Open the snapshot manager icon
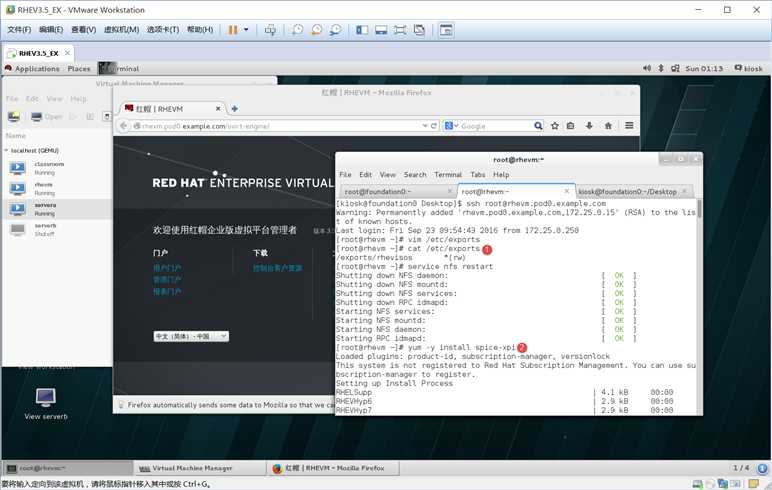Screen dimensions: 772x490 click(335, 30)
